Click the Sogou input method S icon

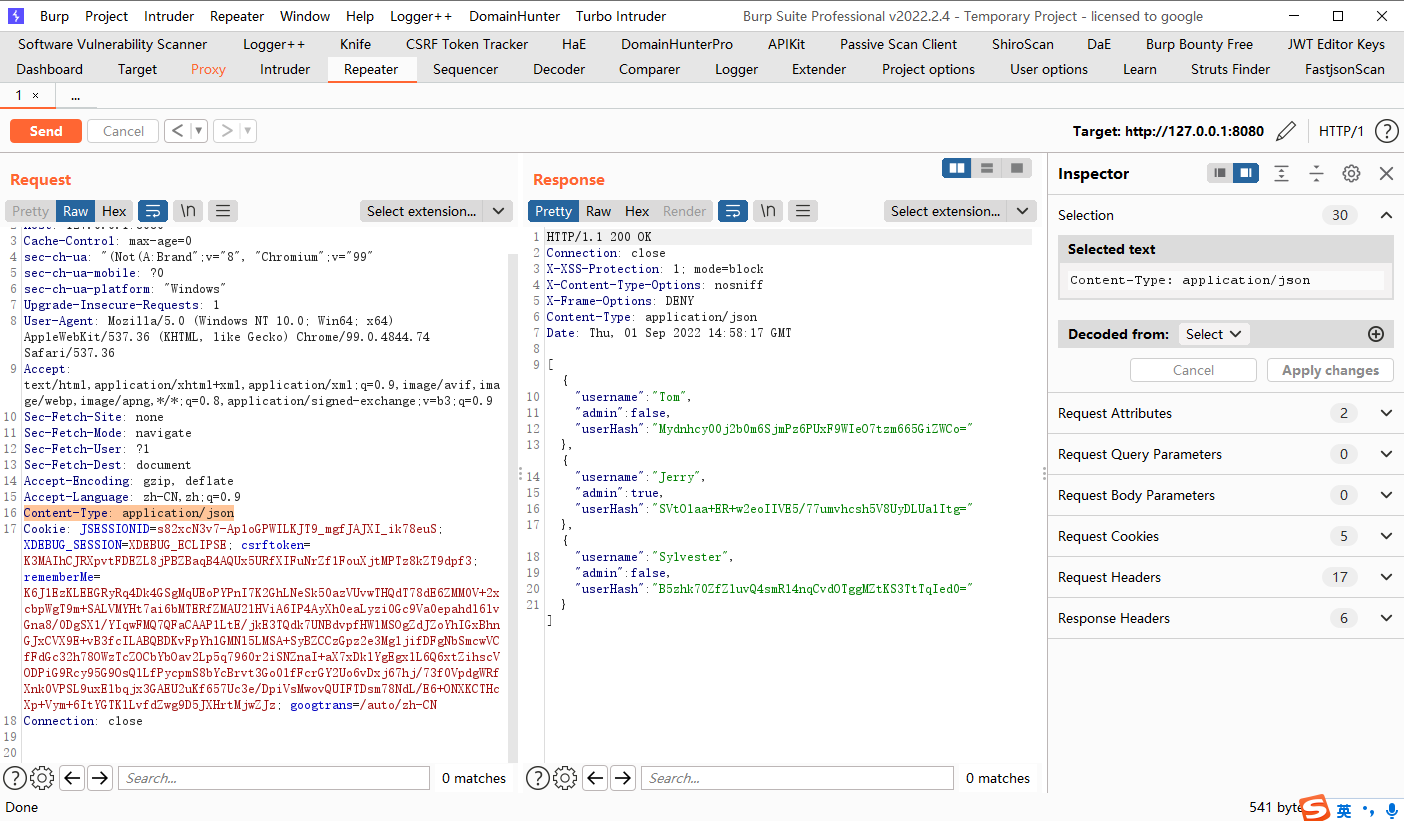(1314, 808)
